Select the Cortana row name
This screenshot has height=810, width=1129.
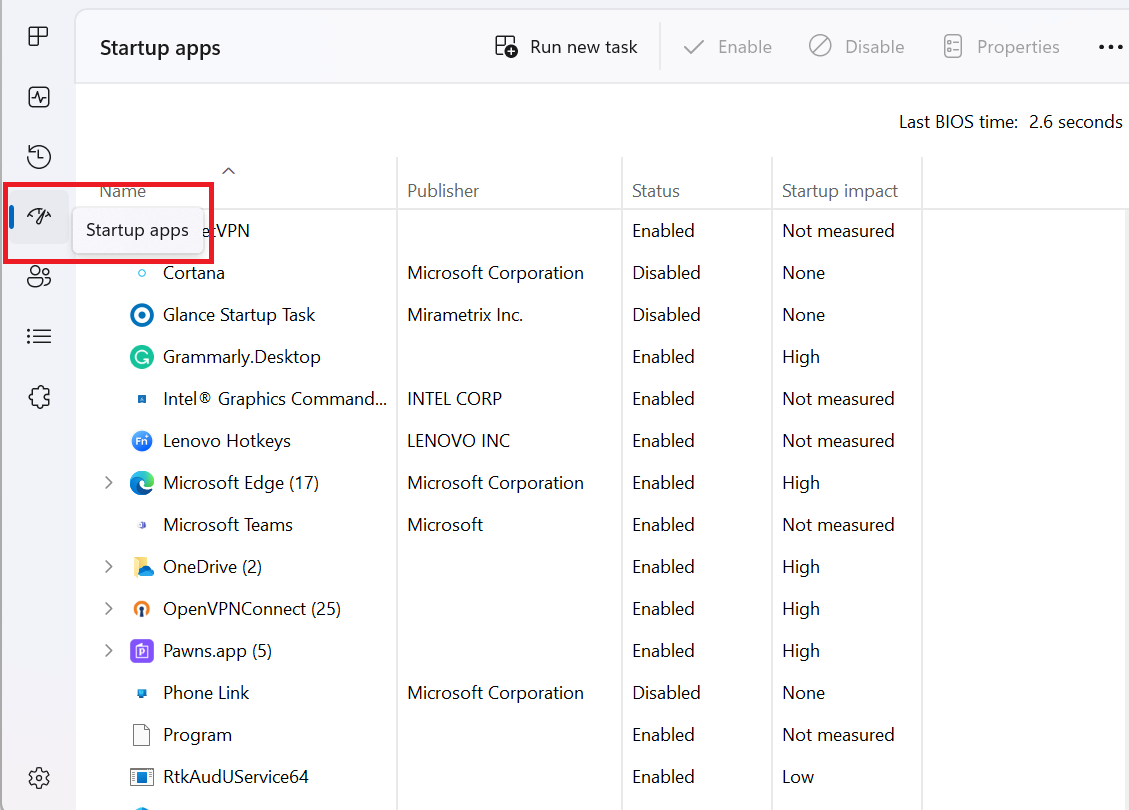[194, 273]
